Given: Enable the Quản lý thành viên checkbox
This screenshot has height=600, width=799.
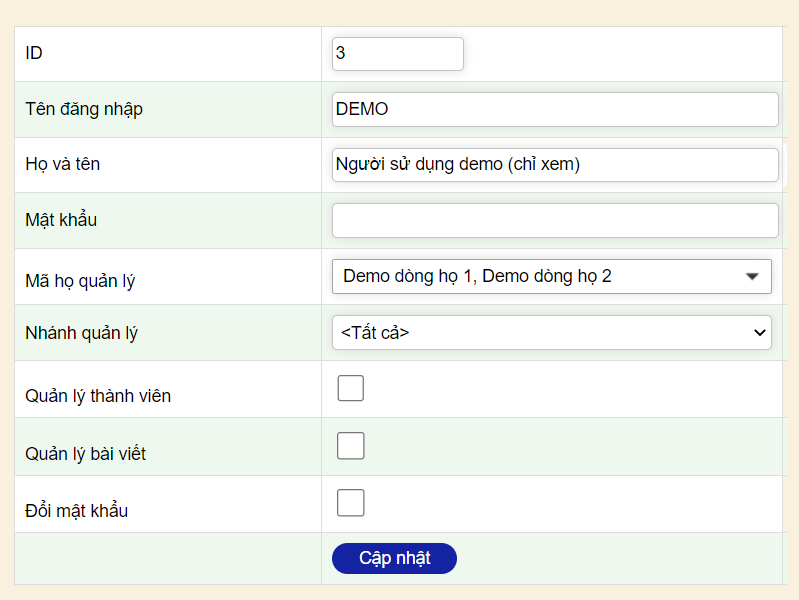Looking at the screenshot, I should coord(351,388).
